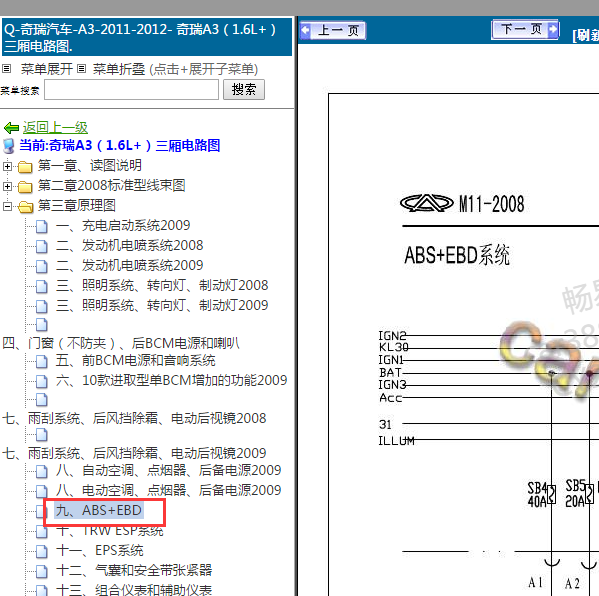Open 七、雨刮系统、后风挡除霜、电动后视镜2008
The width and height of the screenshot is (599, 596).
134,418
